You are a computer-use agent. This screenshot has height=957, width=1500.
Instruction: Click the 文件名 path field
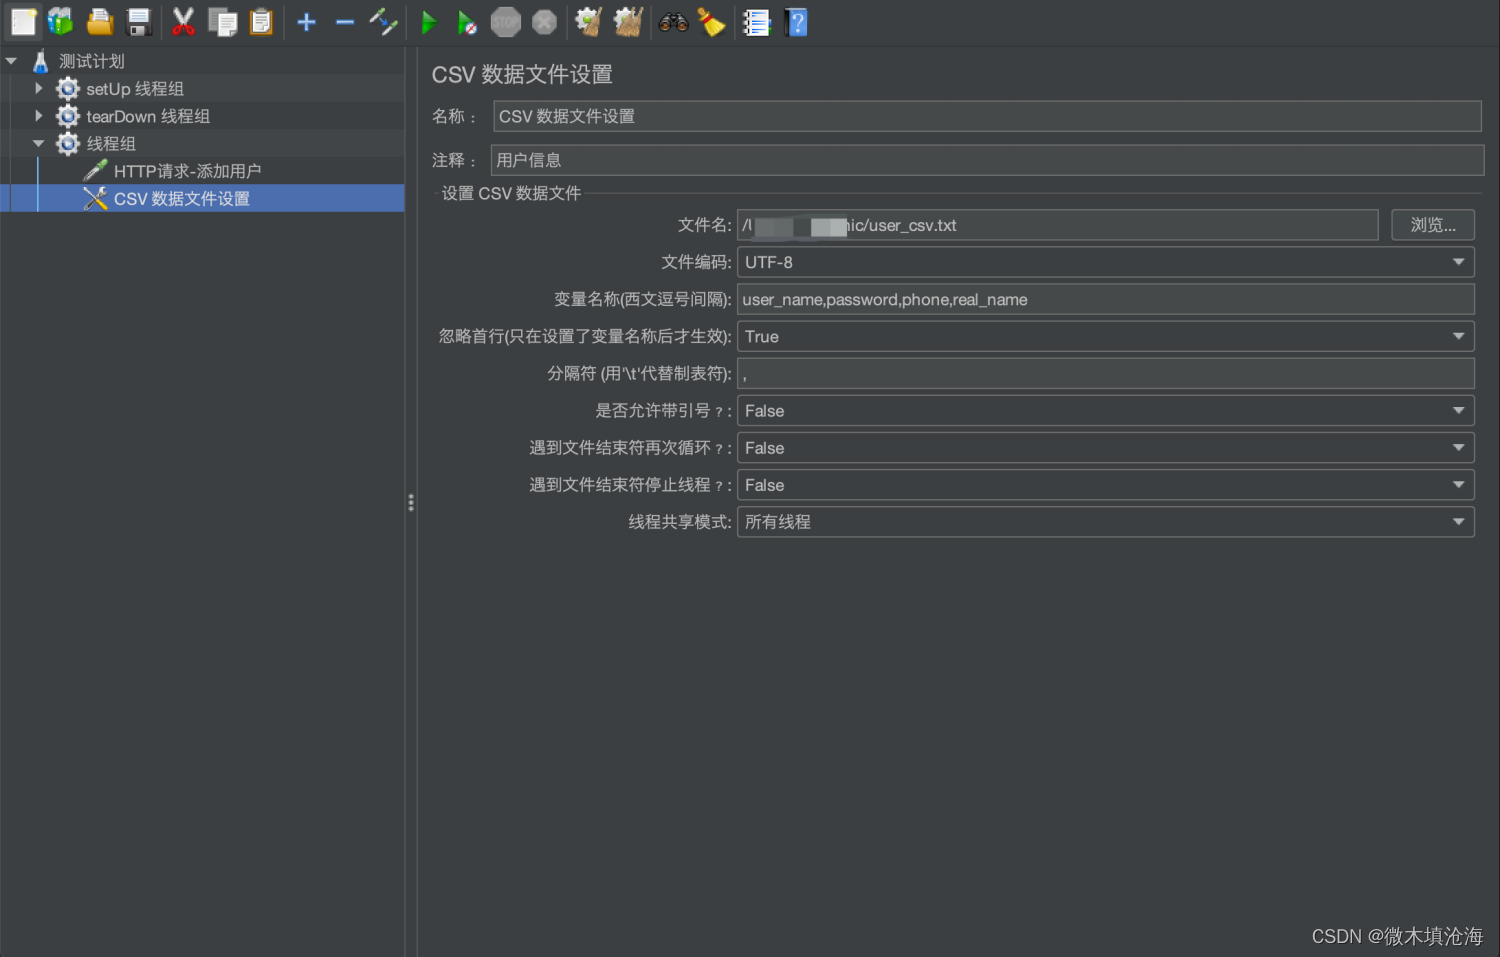click(x=1058, y=225)
